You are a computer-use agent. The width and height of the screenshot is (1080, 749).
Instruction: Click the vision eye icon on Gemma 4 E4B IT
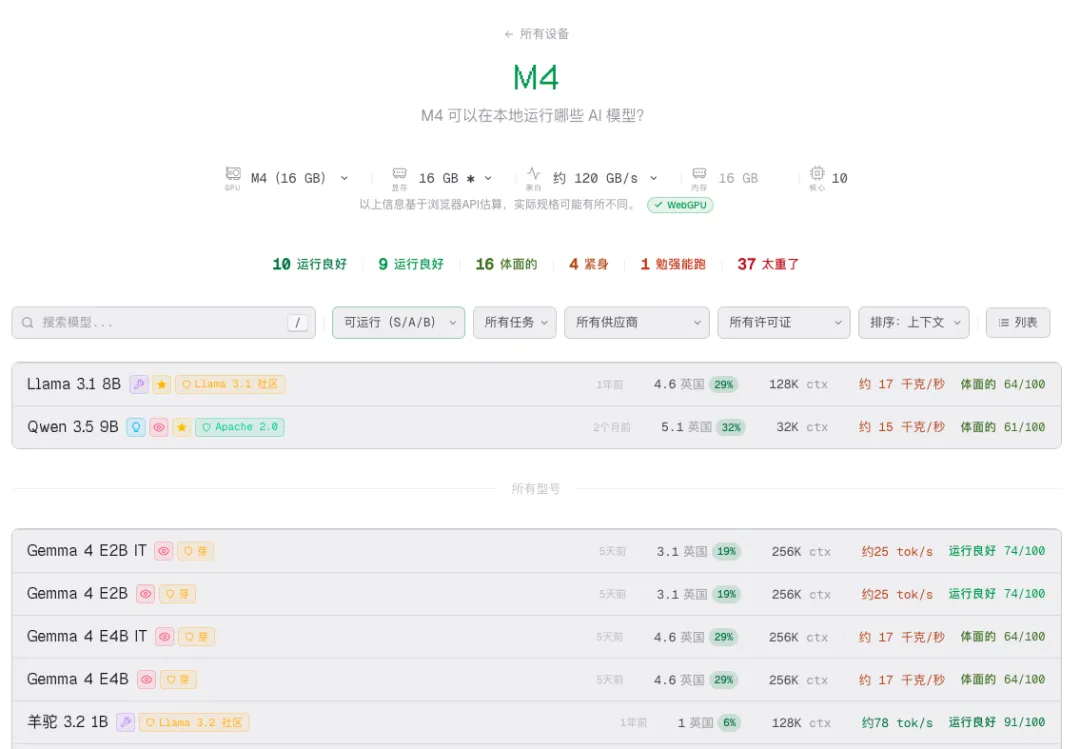tap(165, 637)
